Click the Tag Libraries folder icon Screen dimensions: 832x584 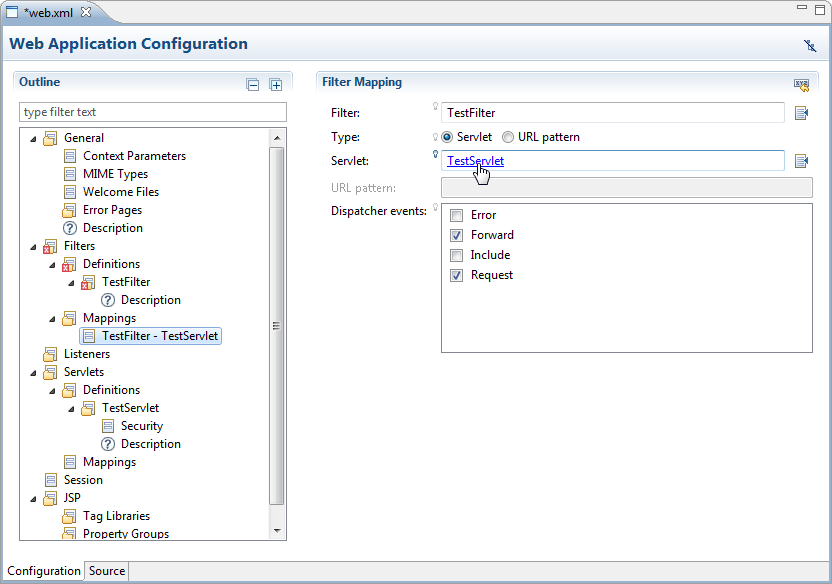pos(69,516)
